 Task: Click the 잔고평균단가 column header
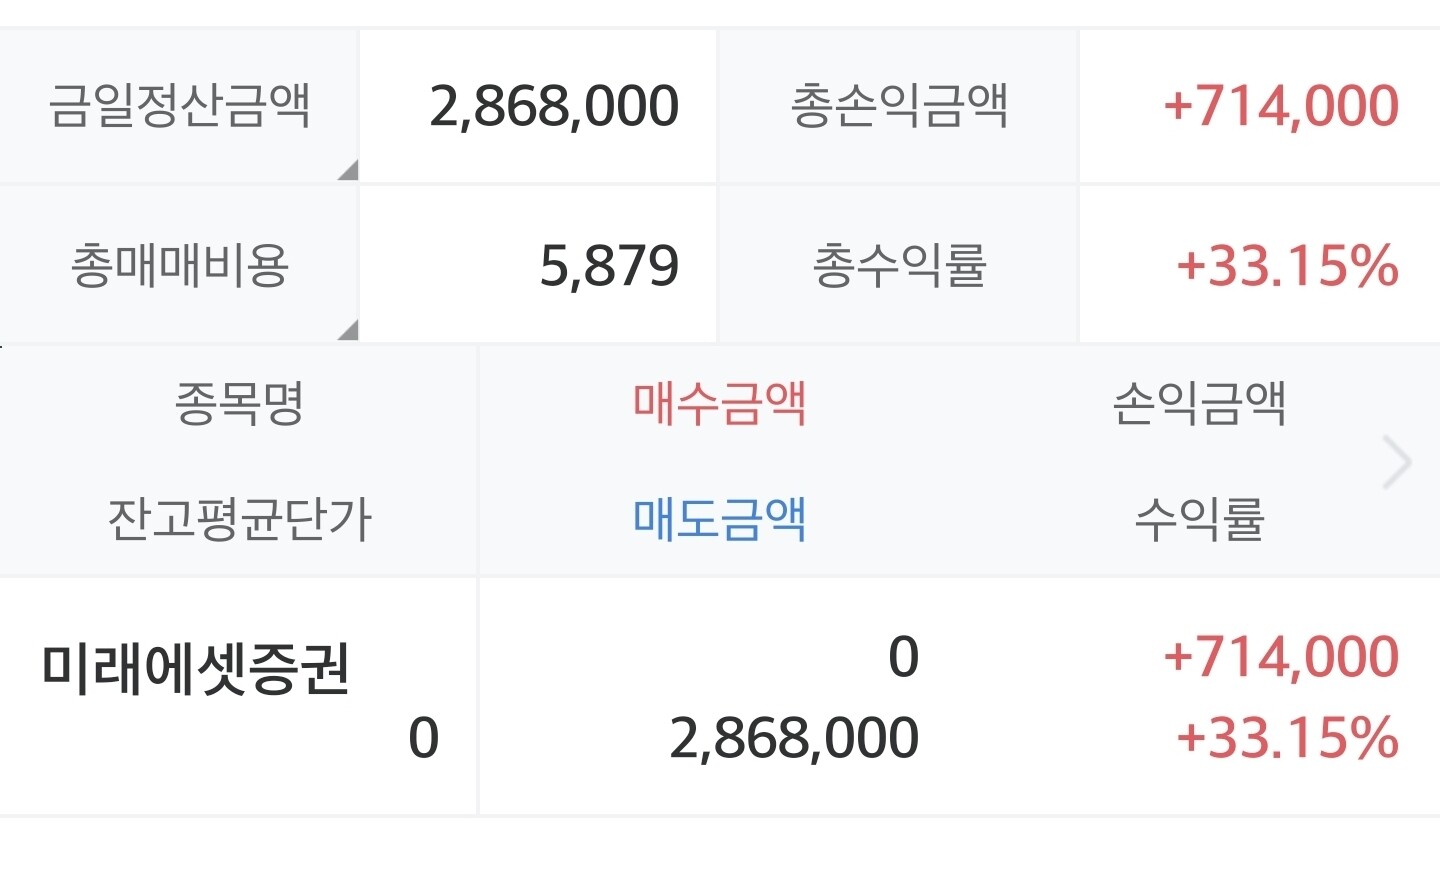pyautogui.click(x=239, y=519)
